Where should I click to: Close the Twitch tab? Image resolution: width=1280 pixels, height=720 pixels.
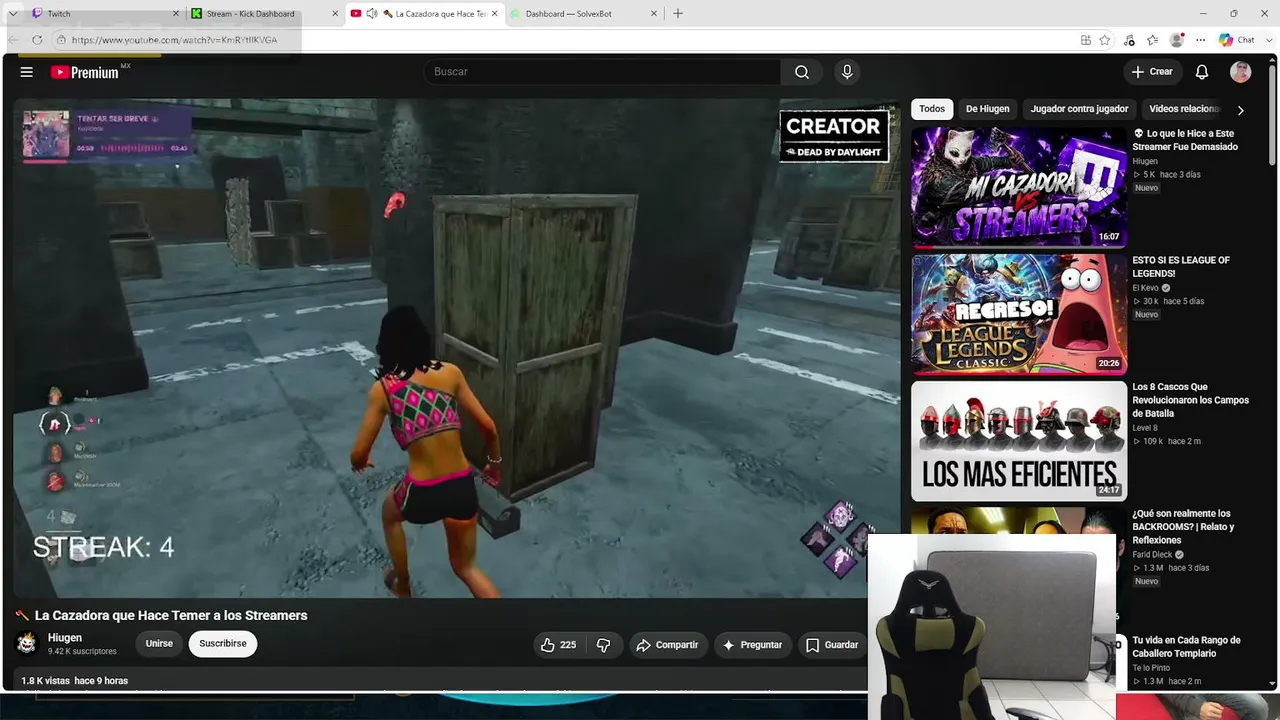[176, 14]
